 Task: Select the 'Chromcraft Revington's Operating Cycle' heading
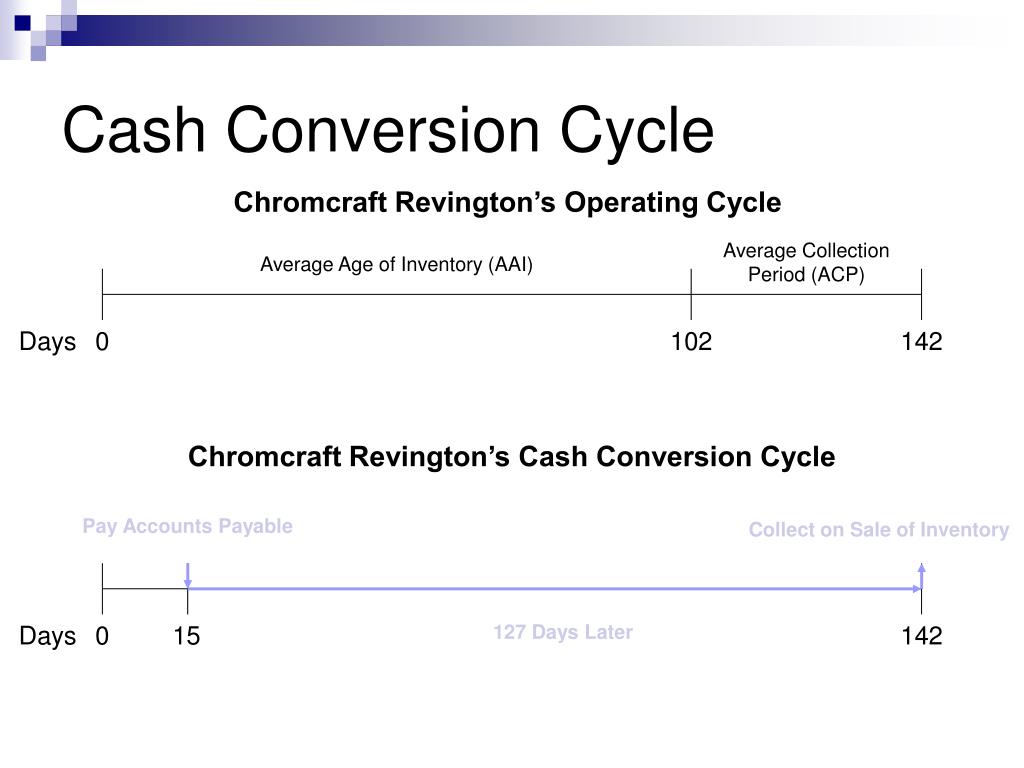pyautogui.click(x=507, y=202)
